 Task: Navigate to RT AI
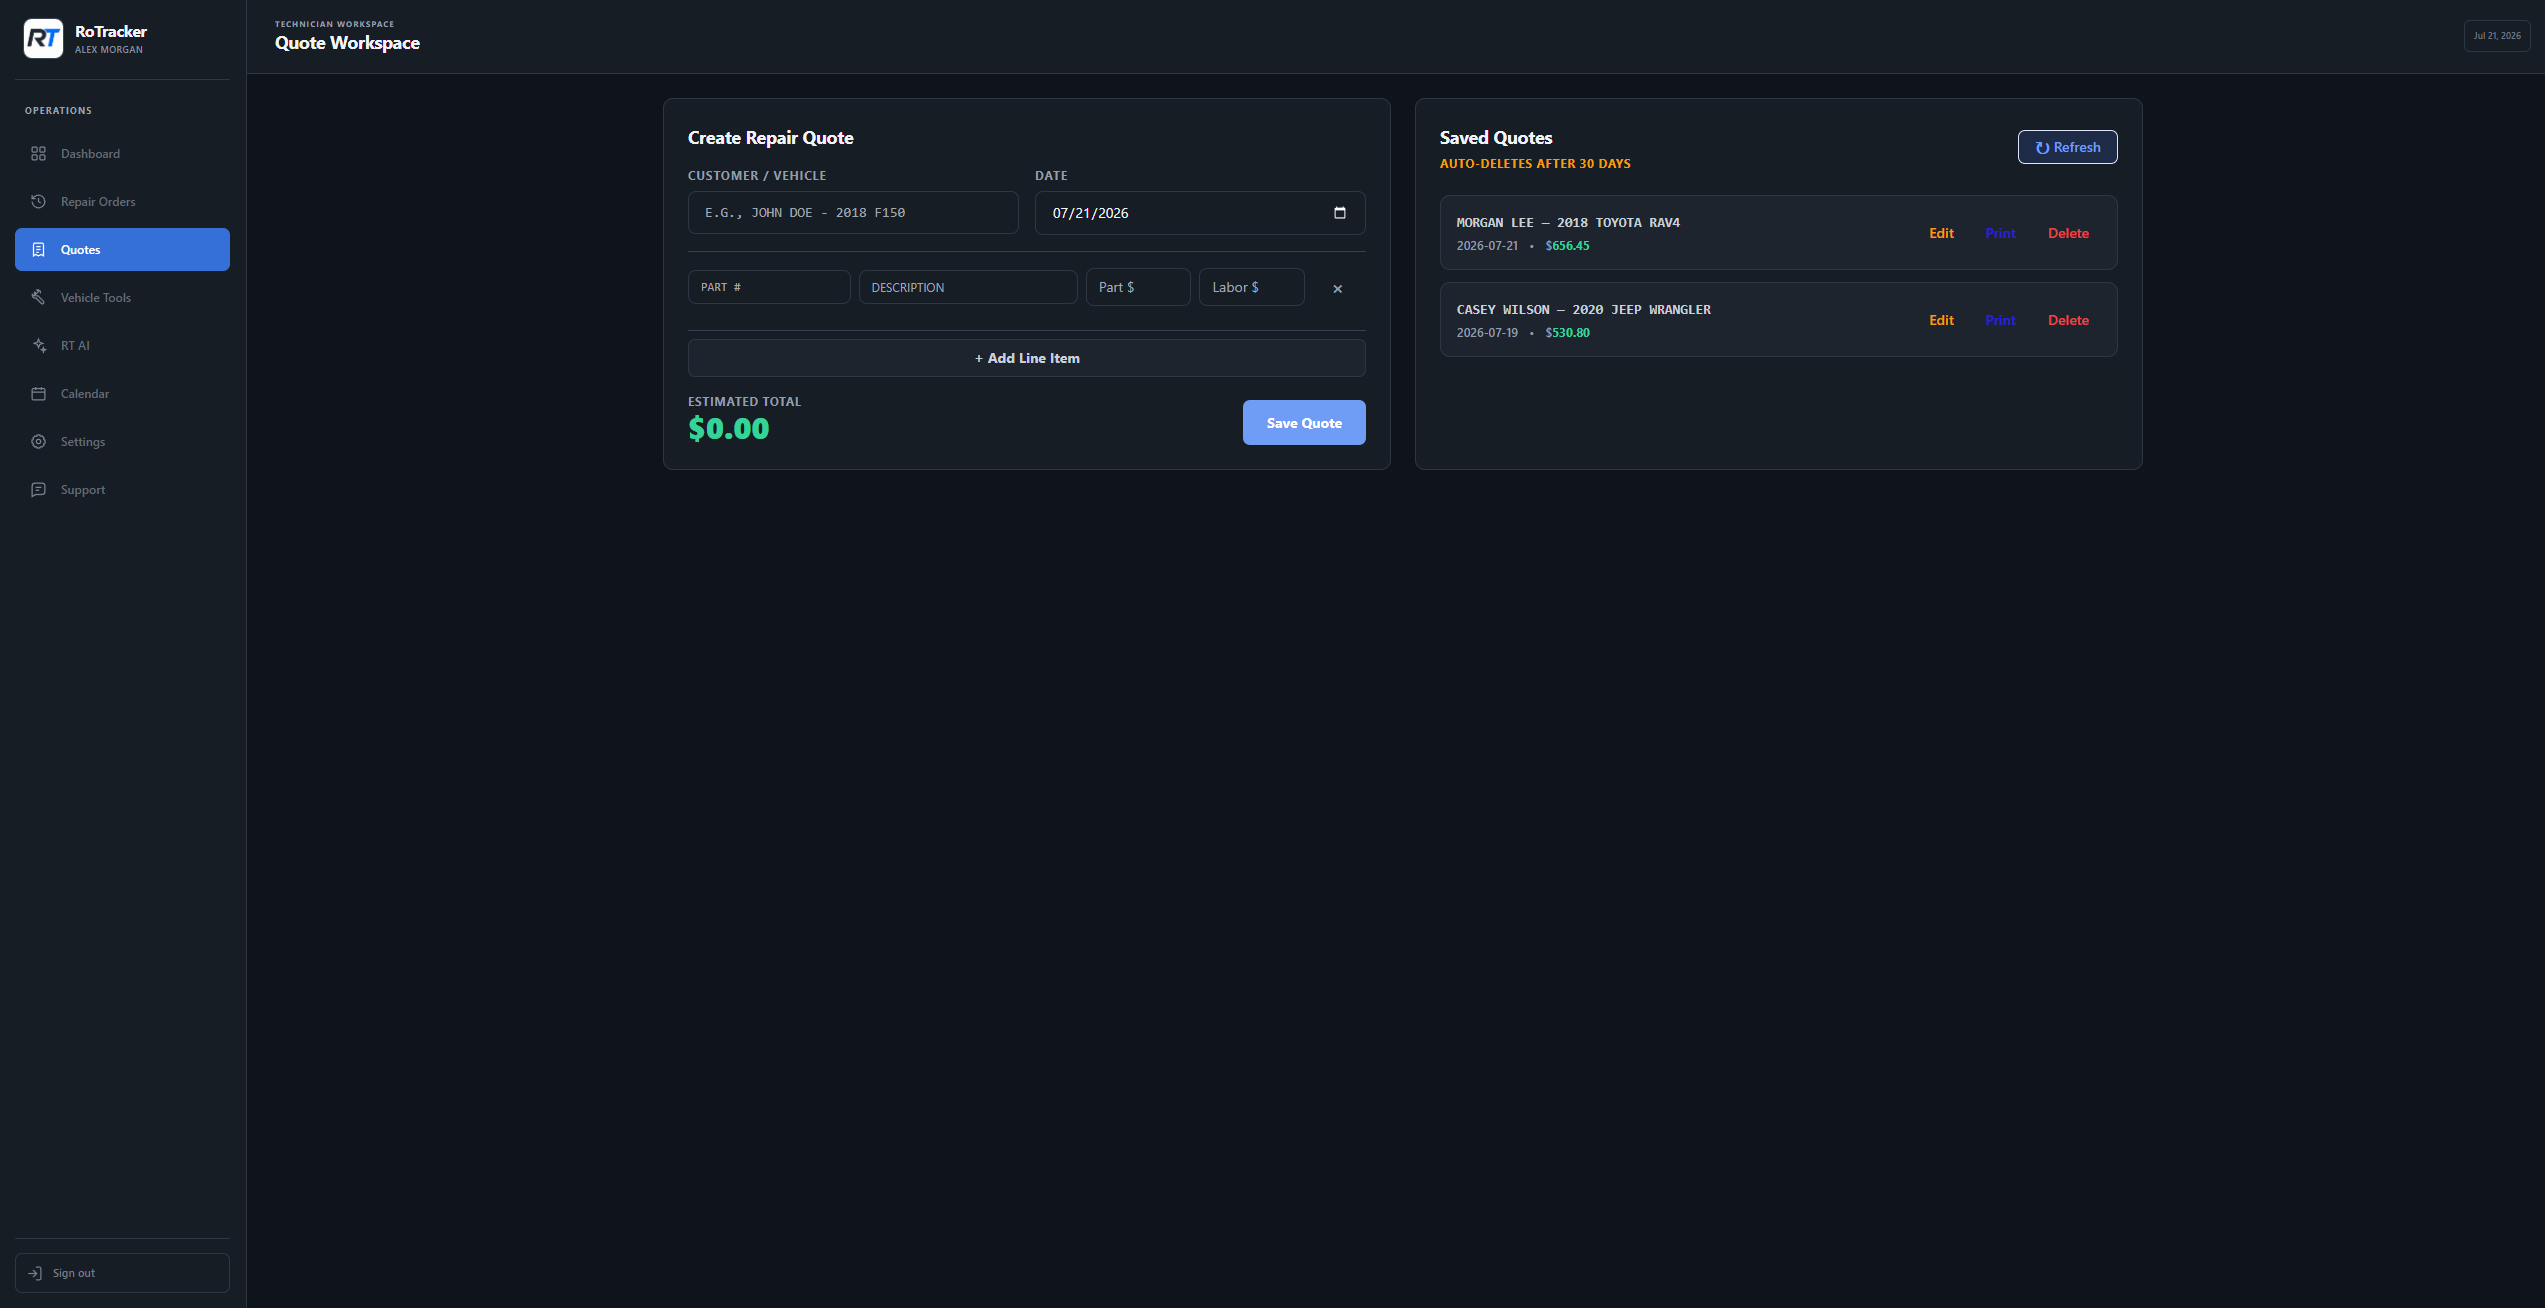click(122, 346)
